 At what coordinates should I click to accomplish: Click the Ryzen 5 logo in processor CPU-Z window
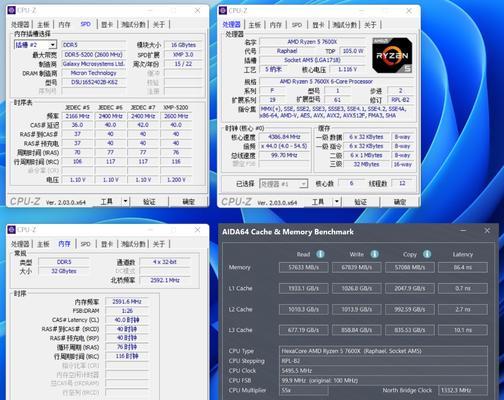(x=392, y=55)
